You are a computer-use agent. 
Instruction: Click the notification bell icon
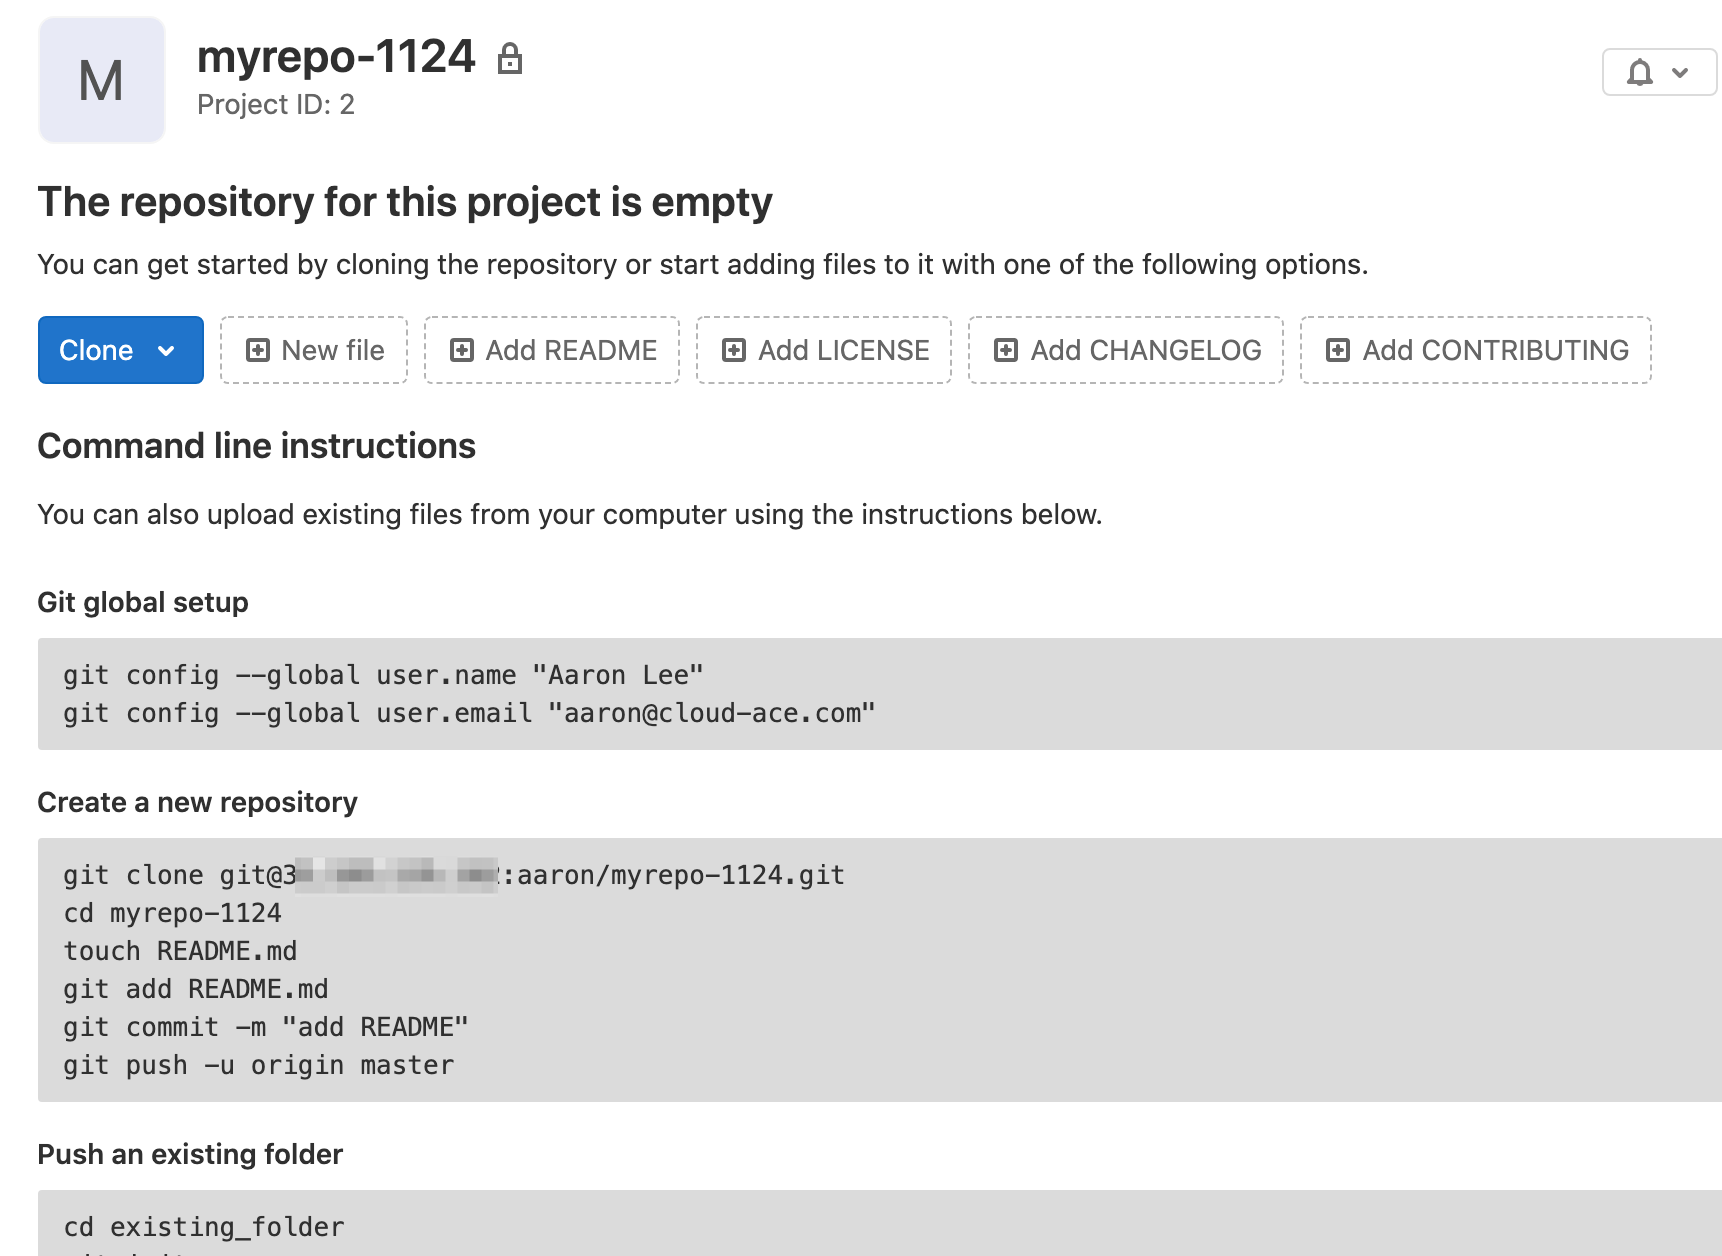click(x=1639, y=72)
